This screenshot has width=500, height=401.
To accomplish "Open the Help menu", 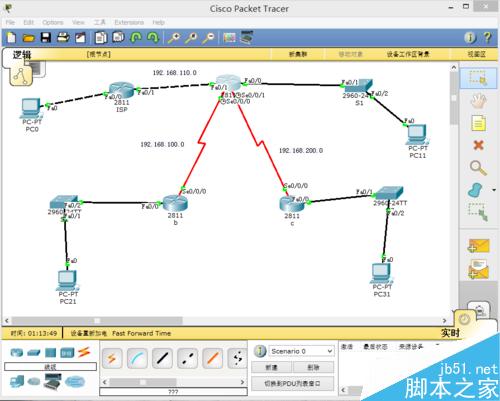I will (159, 22).
